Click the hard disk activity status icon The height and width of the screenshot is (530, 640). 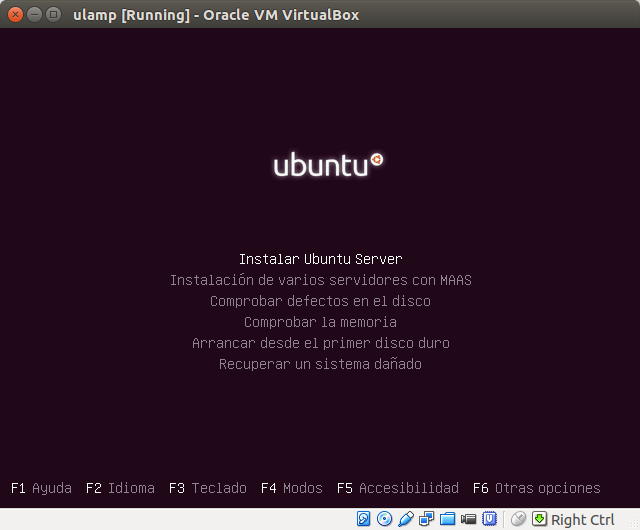(x=363, y=519)
